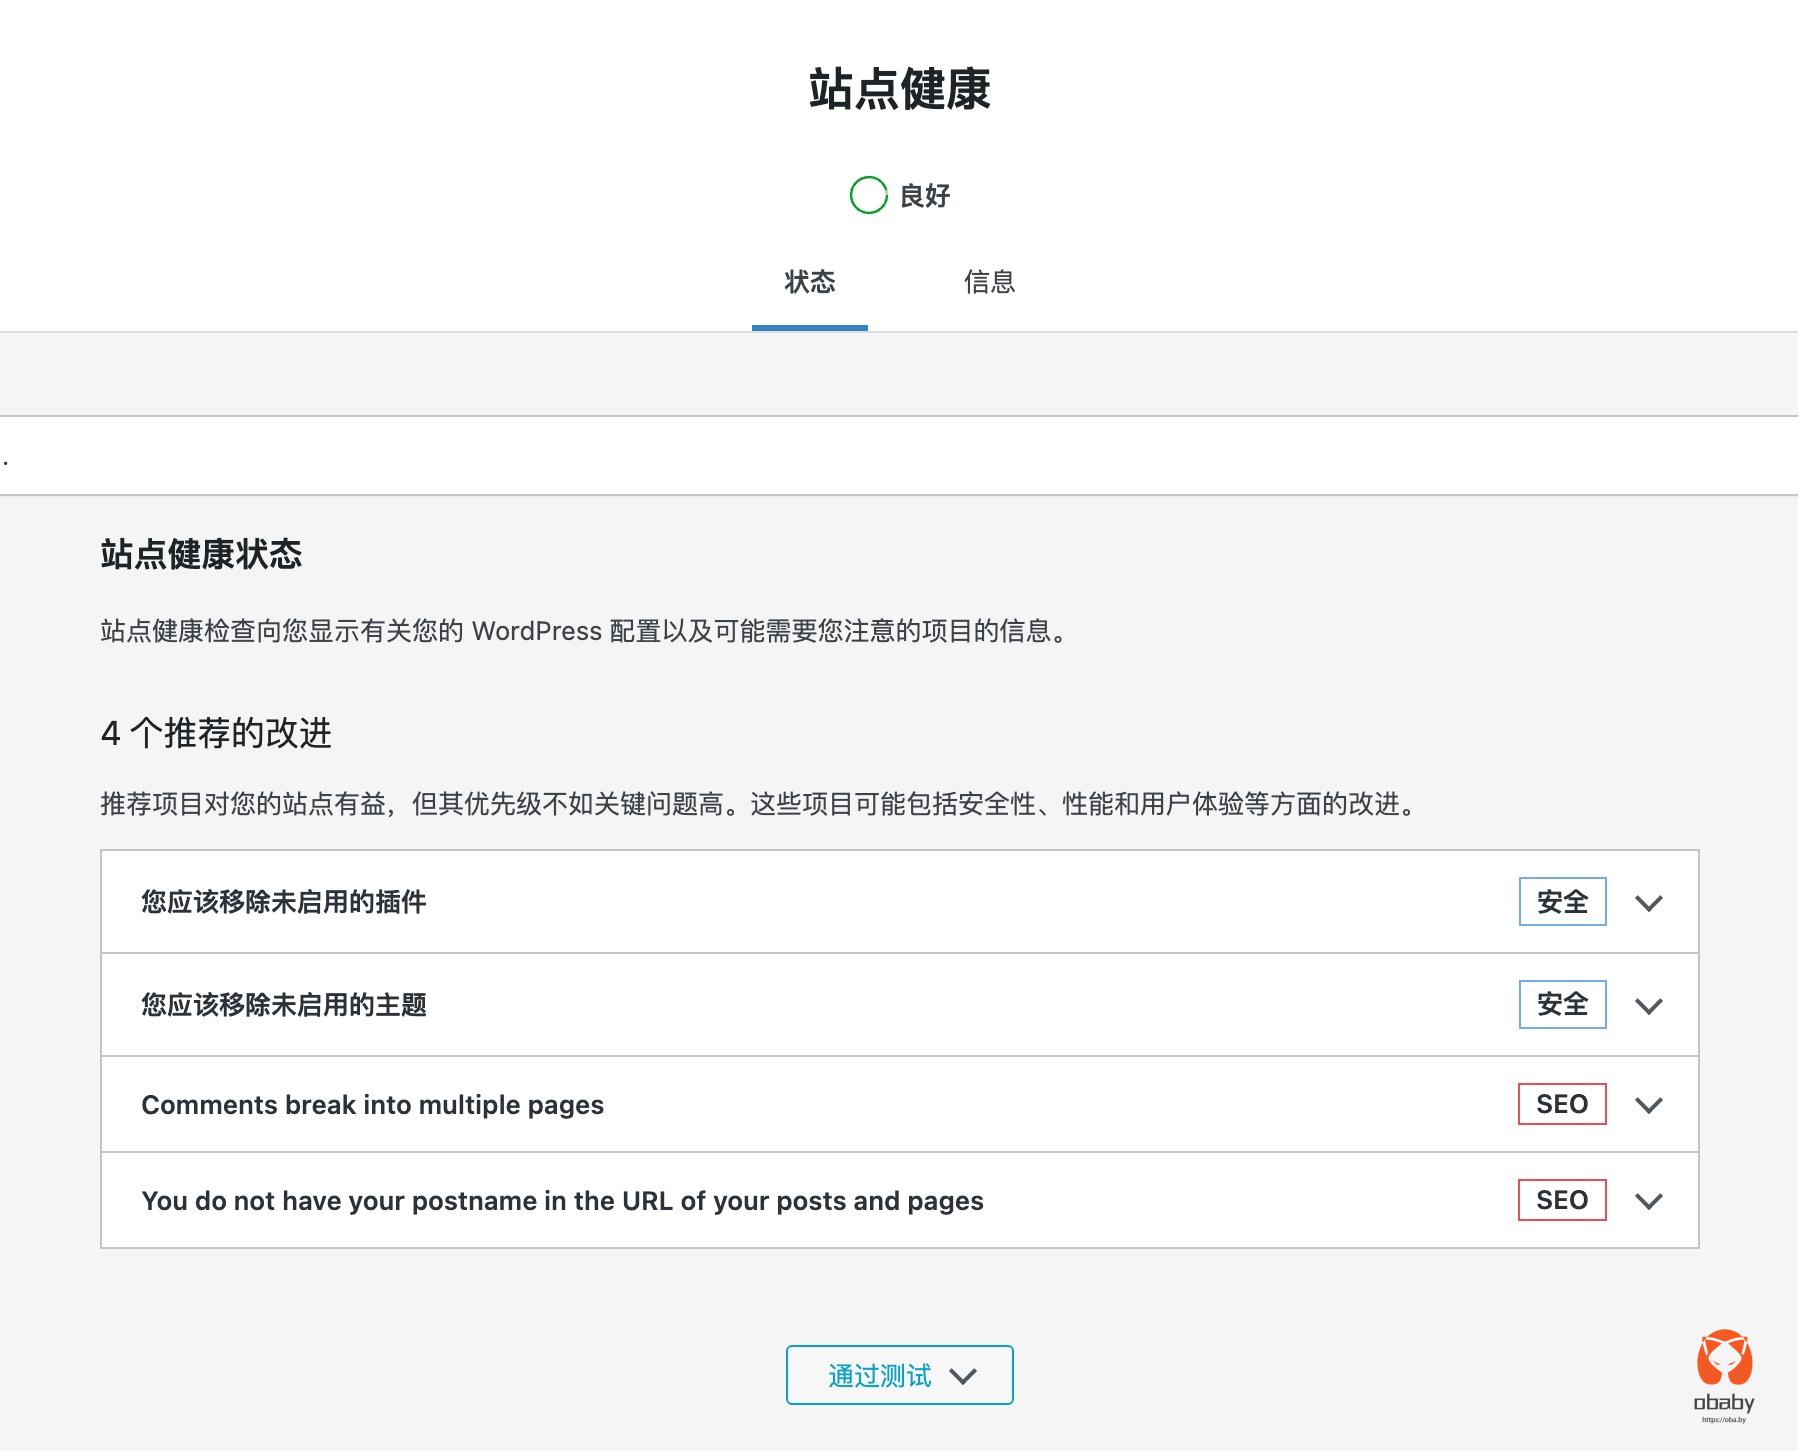Viewport: 1799px width, 1451px height.
Task: Click 安全 badge on the plugins row
Action: 1562,902
